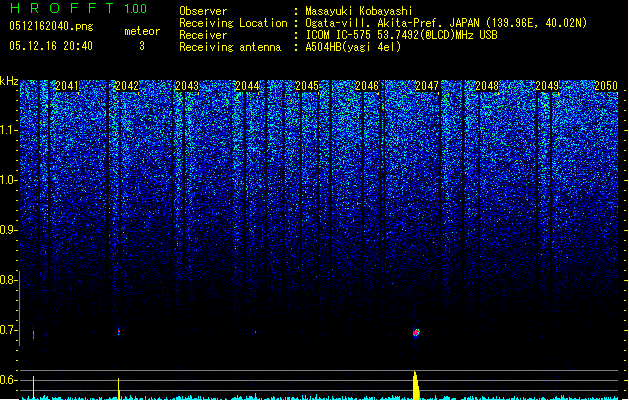The image size is (629, 400).
Task: Click the antenna A504HB(yagi 4el) text
Action: pyautogui.click(x=353, y=47)
